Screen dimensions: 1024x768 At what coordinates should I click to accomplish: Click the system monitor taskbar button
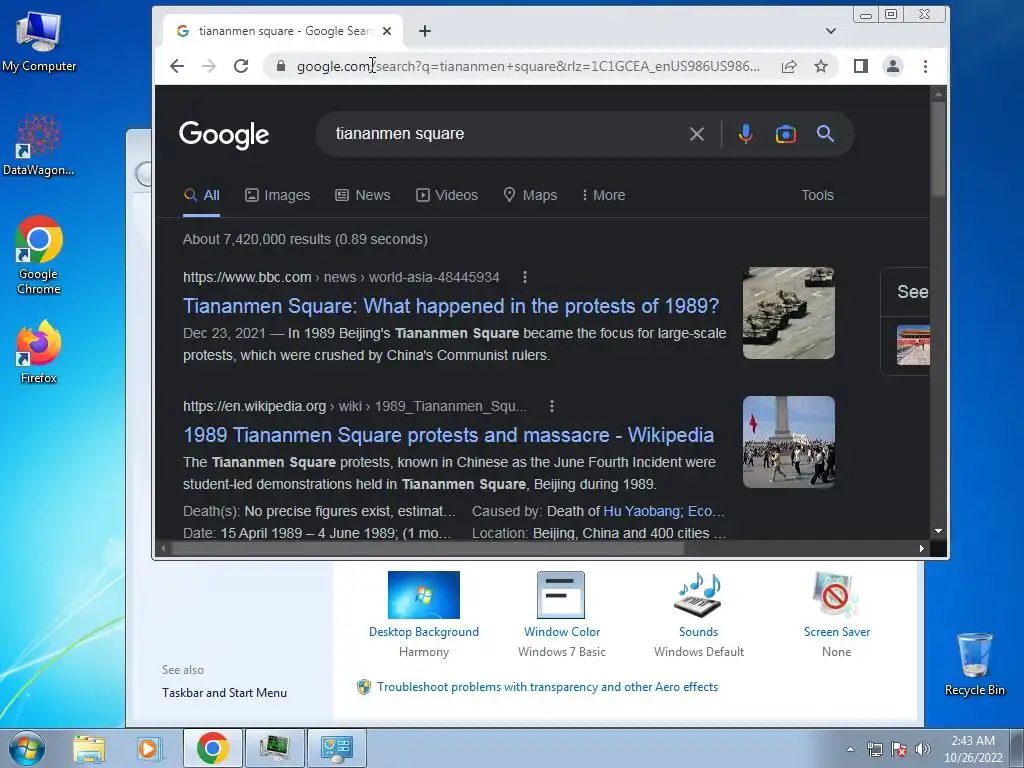pyautogui.click(x=274, y=748)
